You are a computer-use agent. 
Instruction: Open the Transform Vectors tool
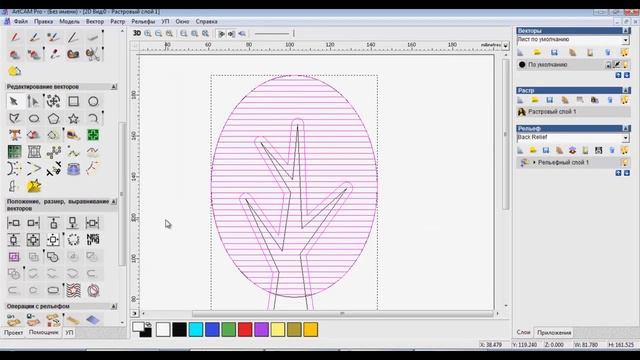point(53,101)
